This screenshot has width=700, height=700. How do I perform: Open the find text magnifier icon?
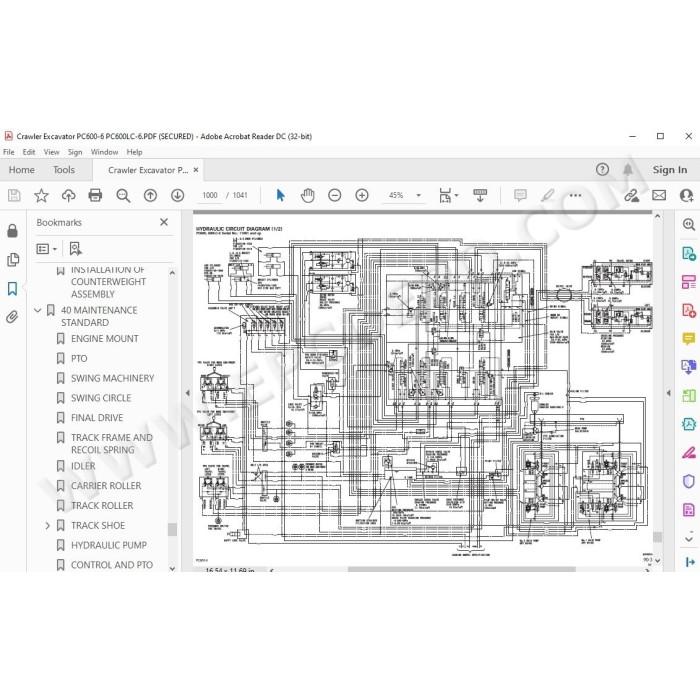click(x=123, y=195)
